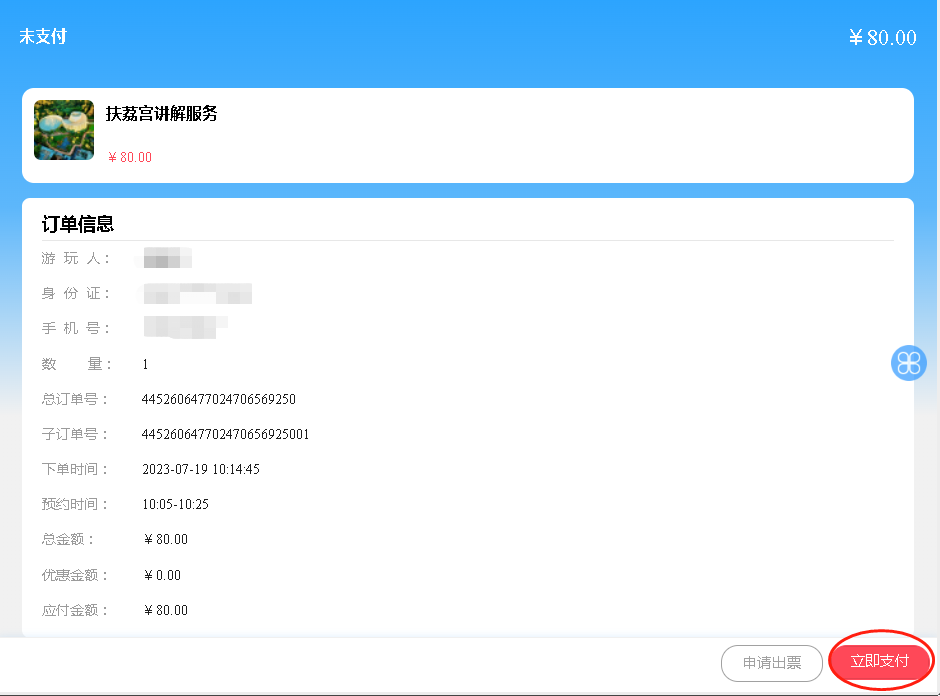940x696 pixels.
Task: Select total order number 445260647702470656925​0
Action: coord(219,399)
